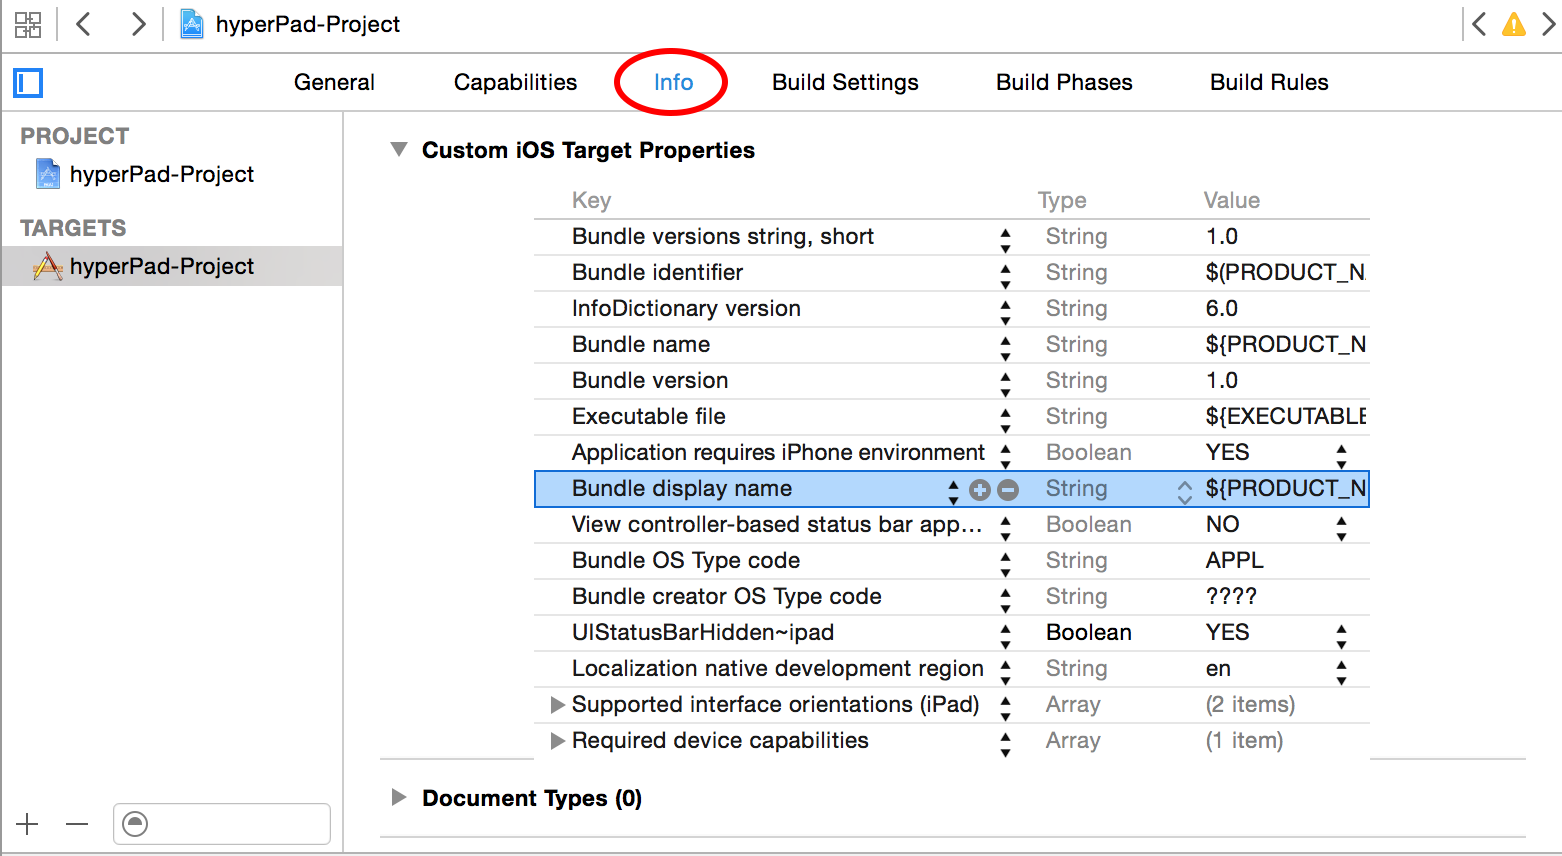This screenshot has width=1562, height=856.
Task: Switch to the Capabilities tab
Action: point(515,82)
